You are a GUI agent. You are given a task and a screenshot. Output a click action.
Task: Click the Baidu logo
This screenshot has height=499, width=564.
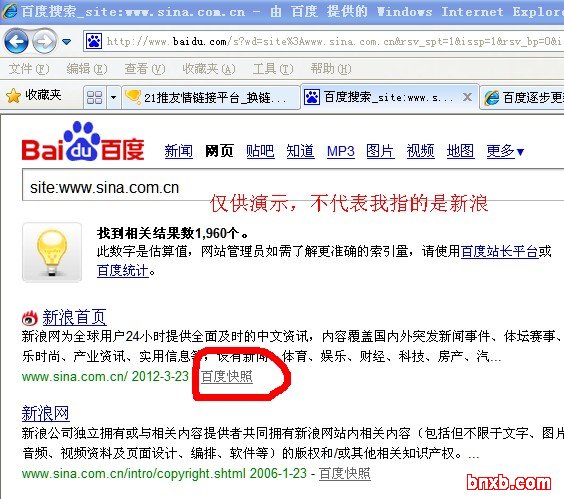pos(83,141)
